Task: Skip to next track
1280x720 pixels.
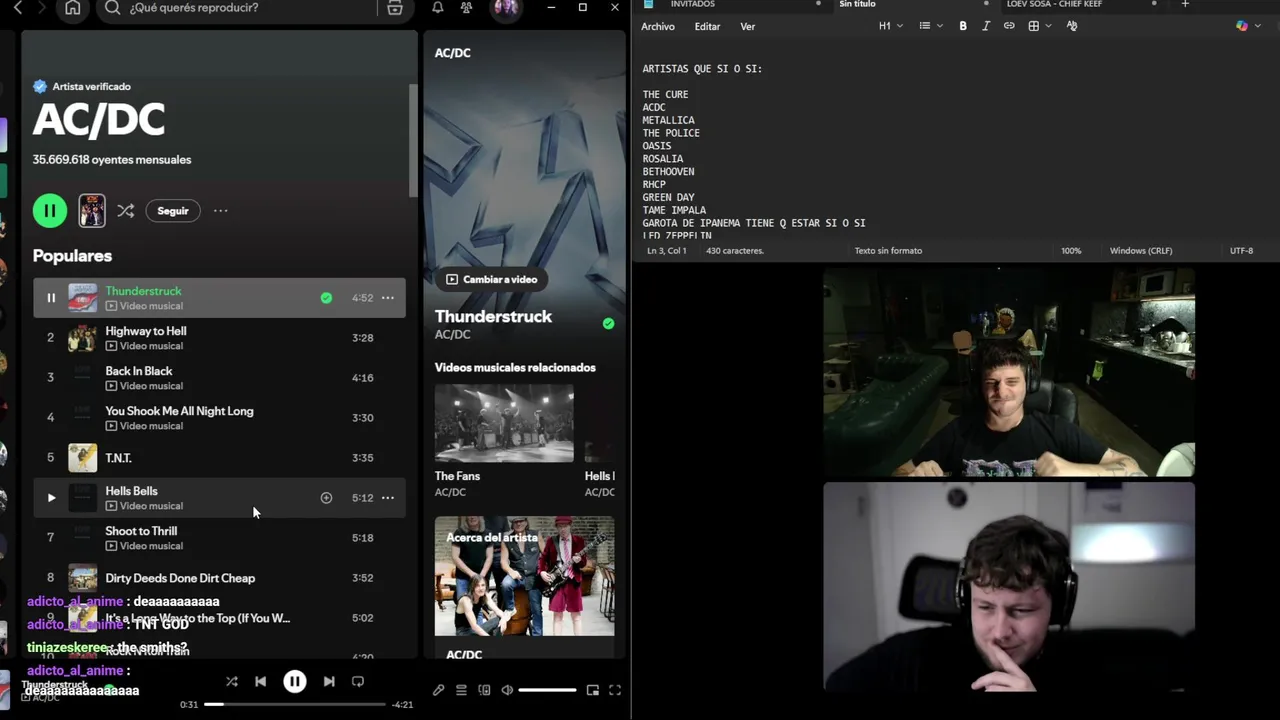Action: [329, 682]
